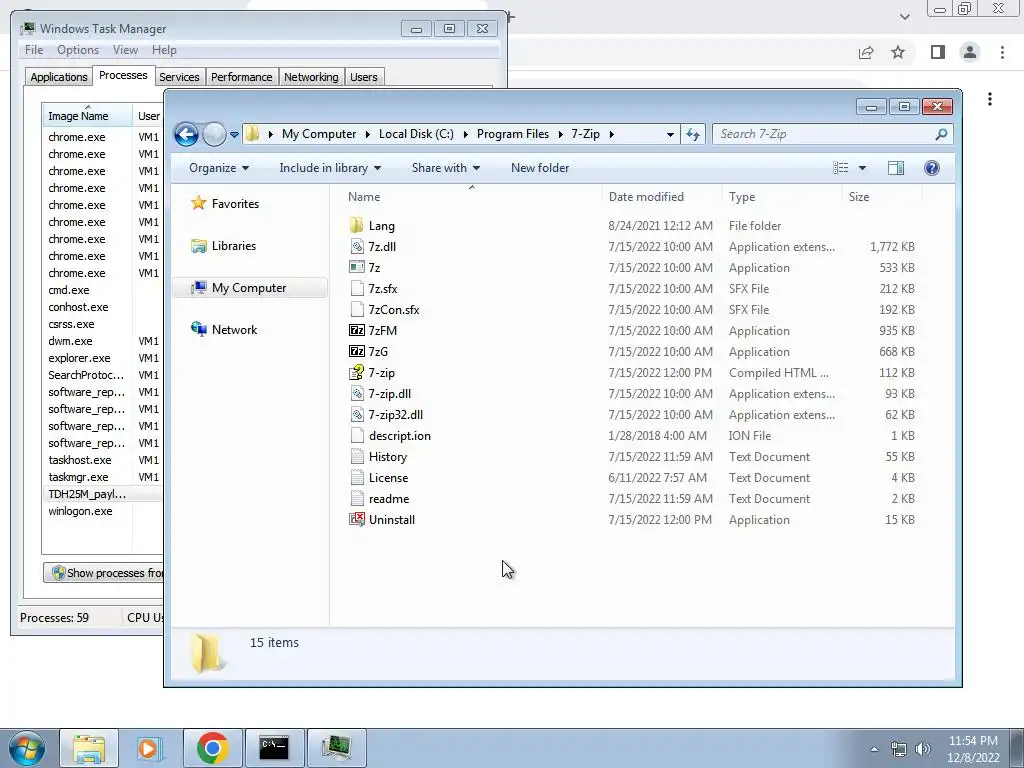Select Favorites in navigation pane
Viewport: 1024px width, 768px height.
click(225, 204)
